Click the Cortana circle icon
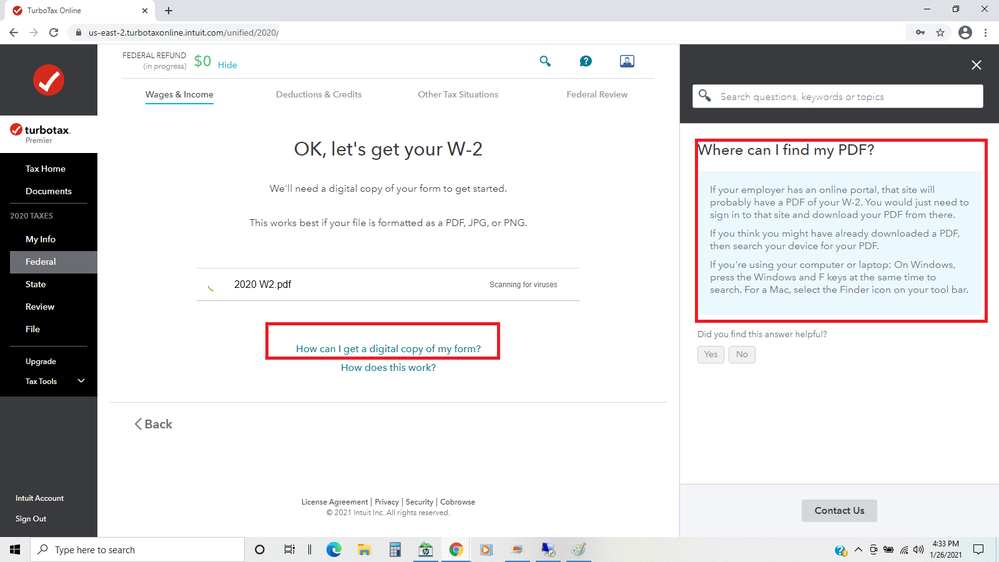The height and width of the screenshot is (562, 999). click(259, 549)
